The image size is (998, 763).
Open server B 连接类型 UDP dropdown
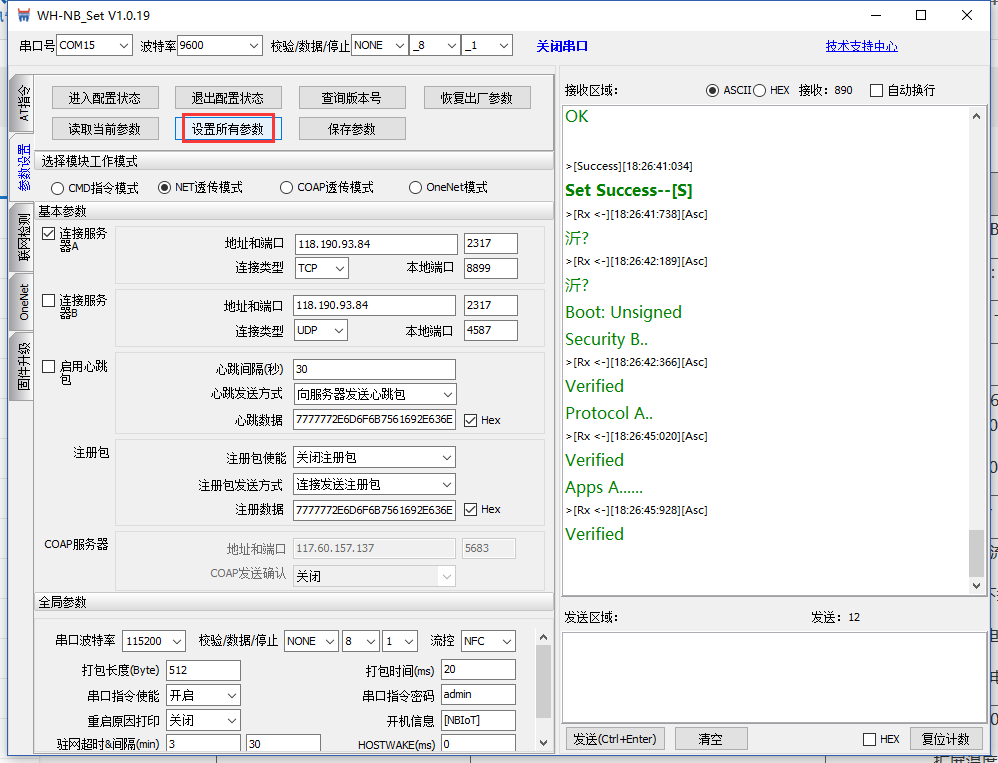[320, 331]
